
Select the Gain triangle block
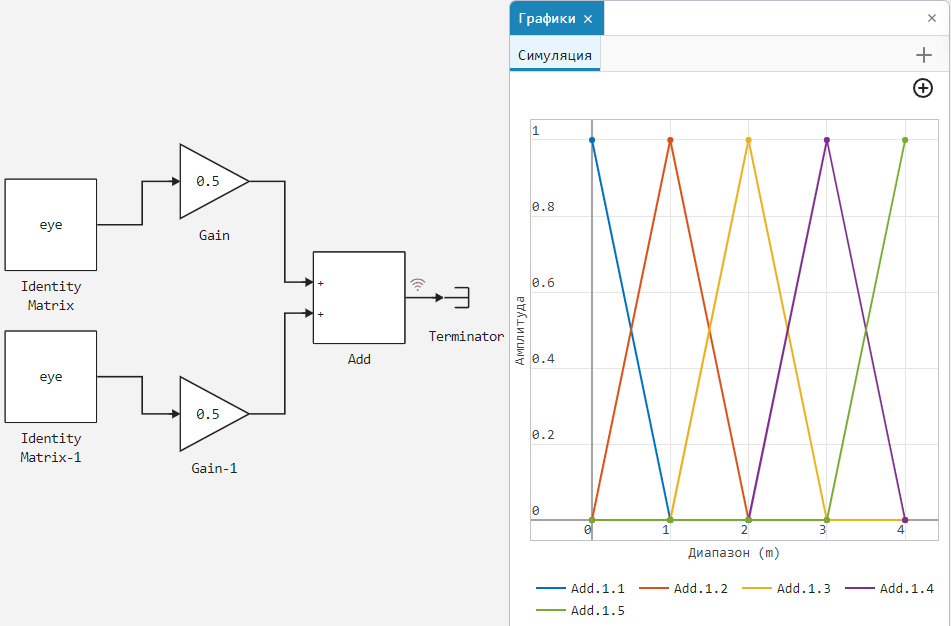pos(214,181)
